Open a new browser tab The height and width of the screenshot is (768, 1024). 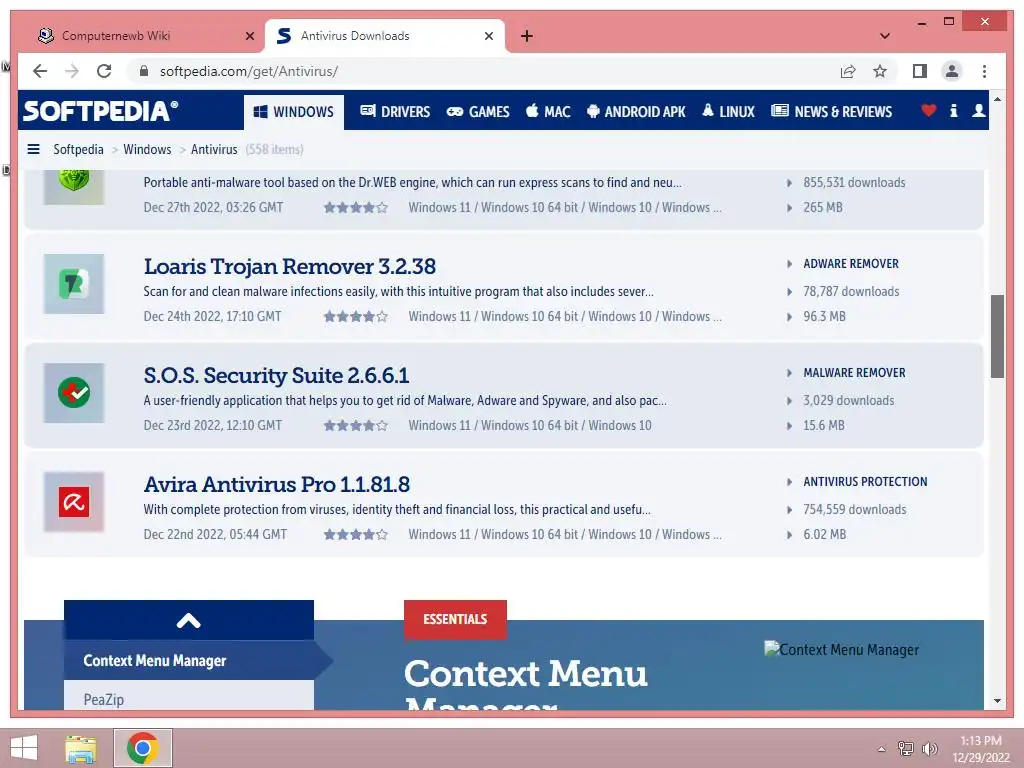[526, 37]
